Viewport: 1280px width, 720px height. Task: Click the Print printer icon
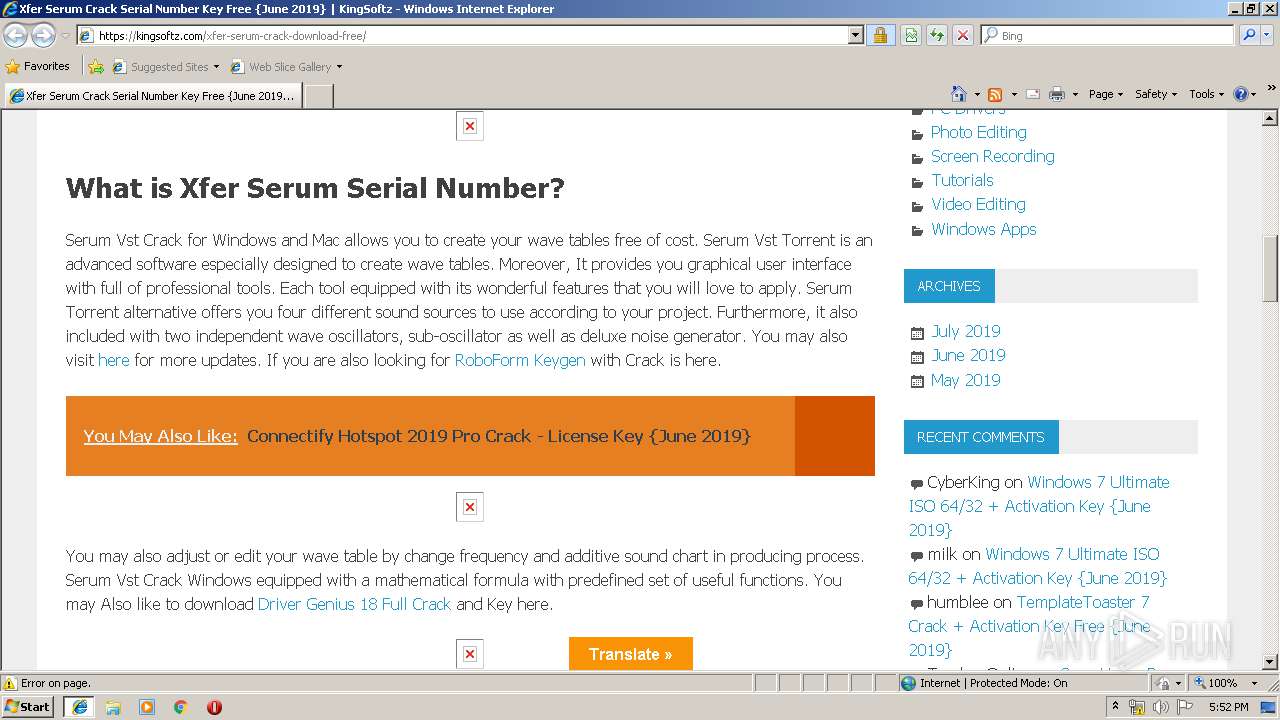pos(1057,94)
